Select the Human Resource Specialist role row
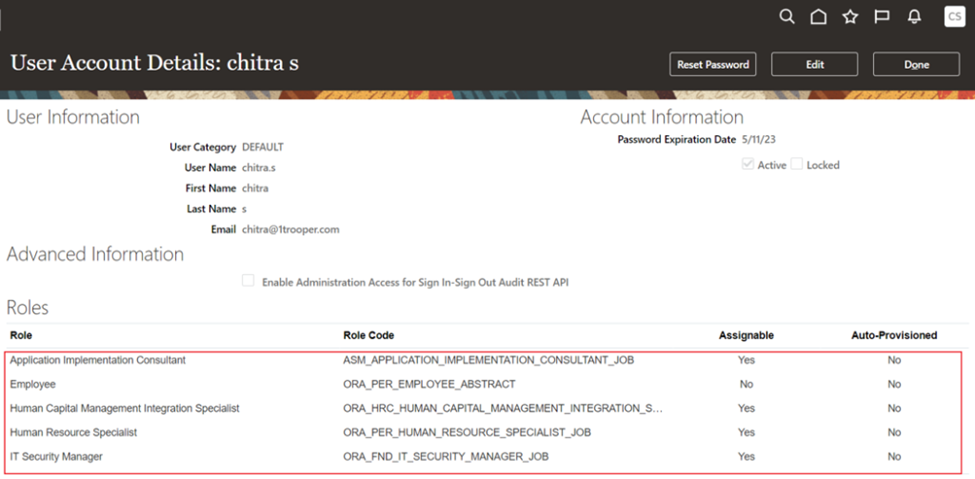The image size is (975, 479). pos(73,432)
